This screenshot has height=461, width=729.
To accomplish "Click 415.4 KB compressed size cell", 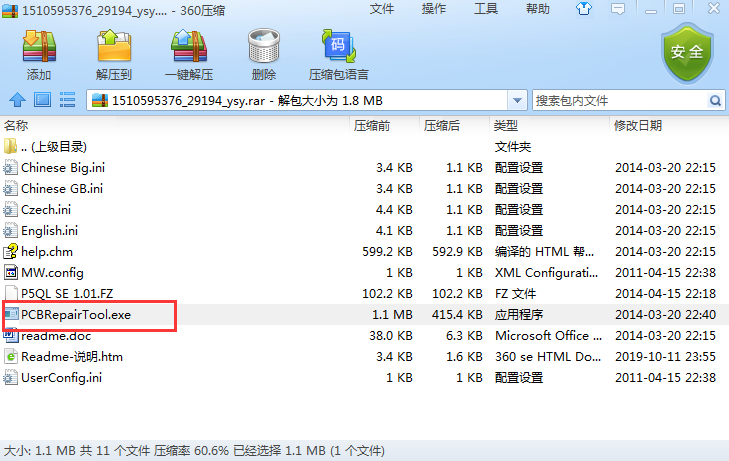I will [x=457, y=315].
